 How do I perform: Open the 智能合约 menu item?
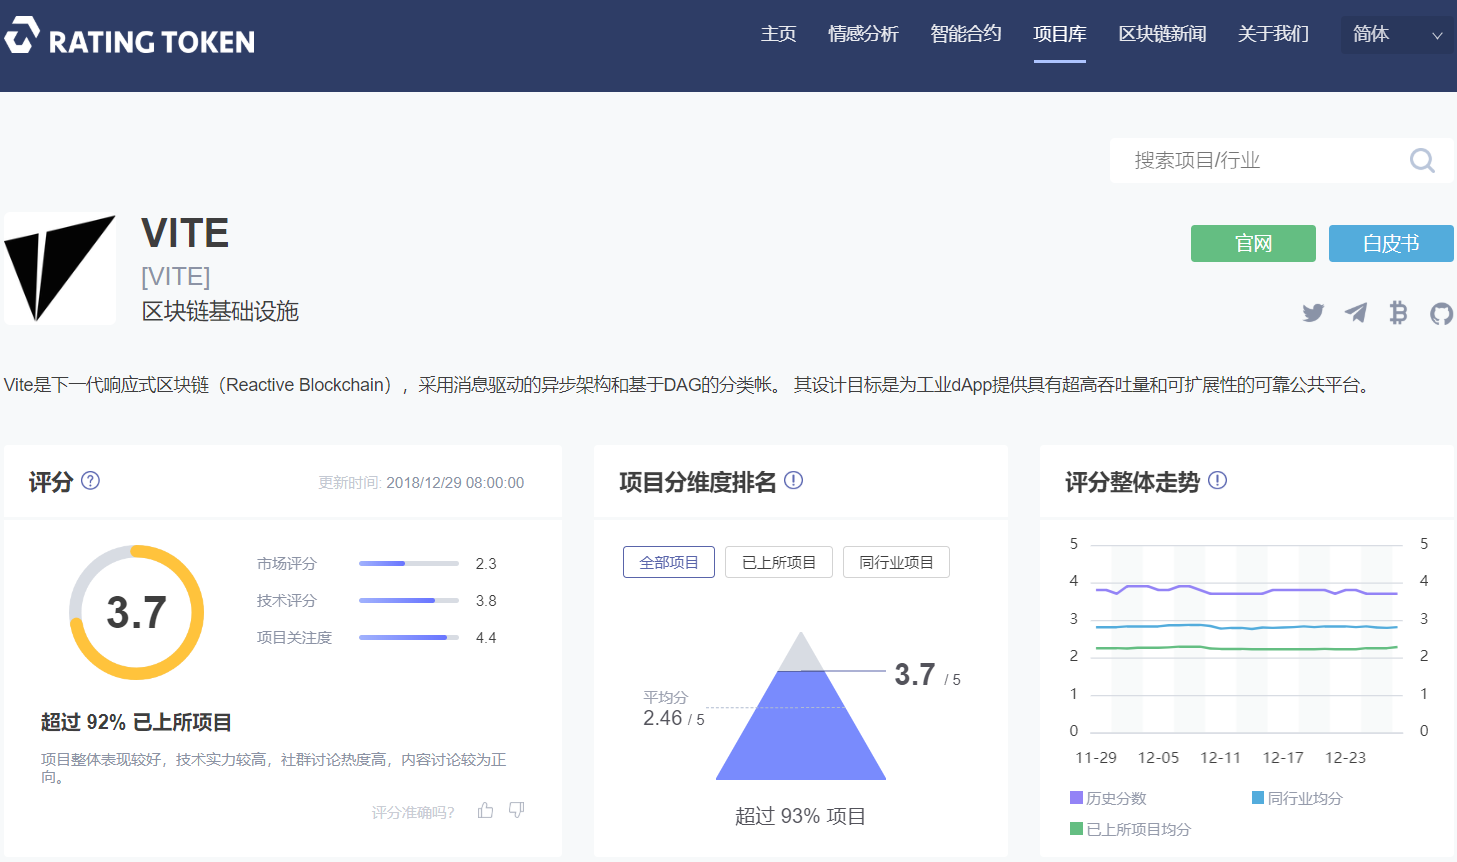point(966,34)
